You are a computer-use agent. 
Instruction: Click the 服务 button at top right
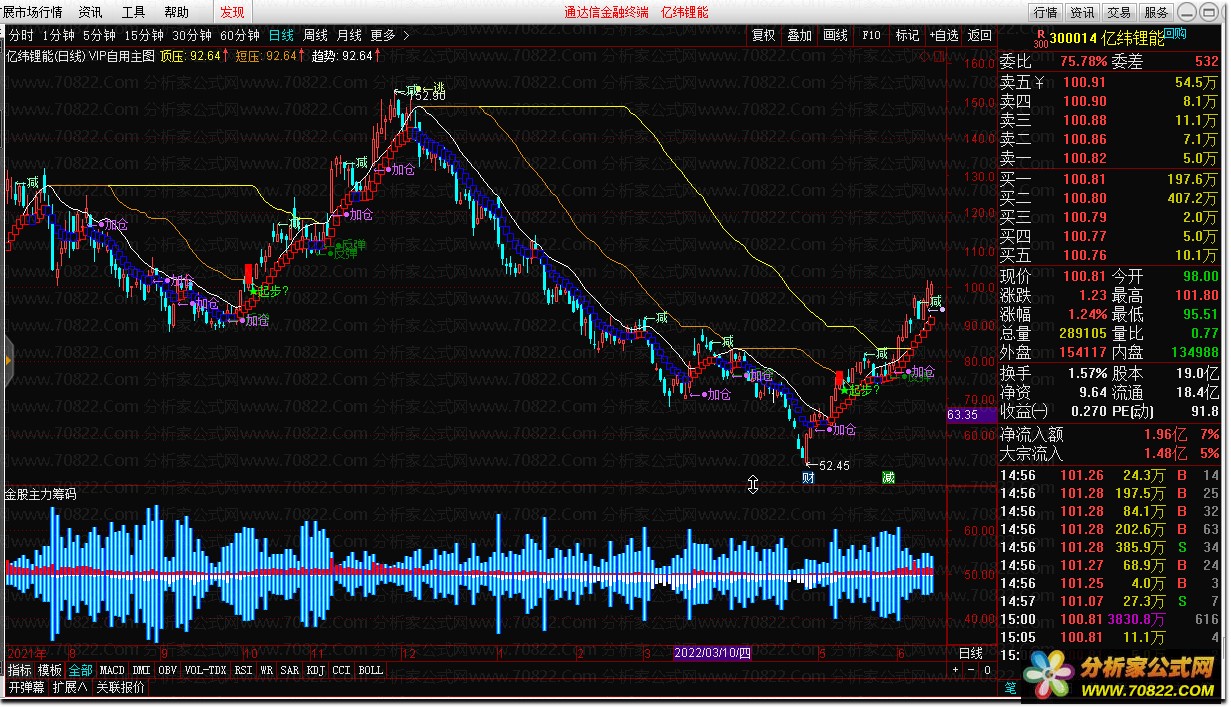point(1156,12)
